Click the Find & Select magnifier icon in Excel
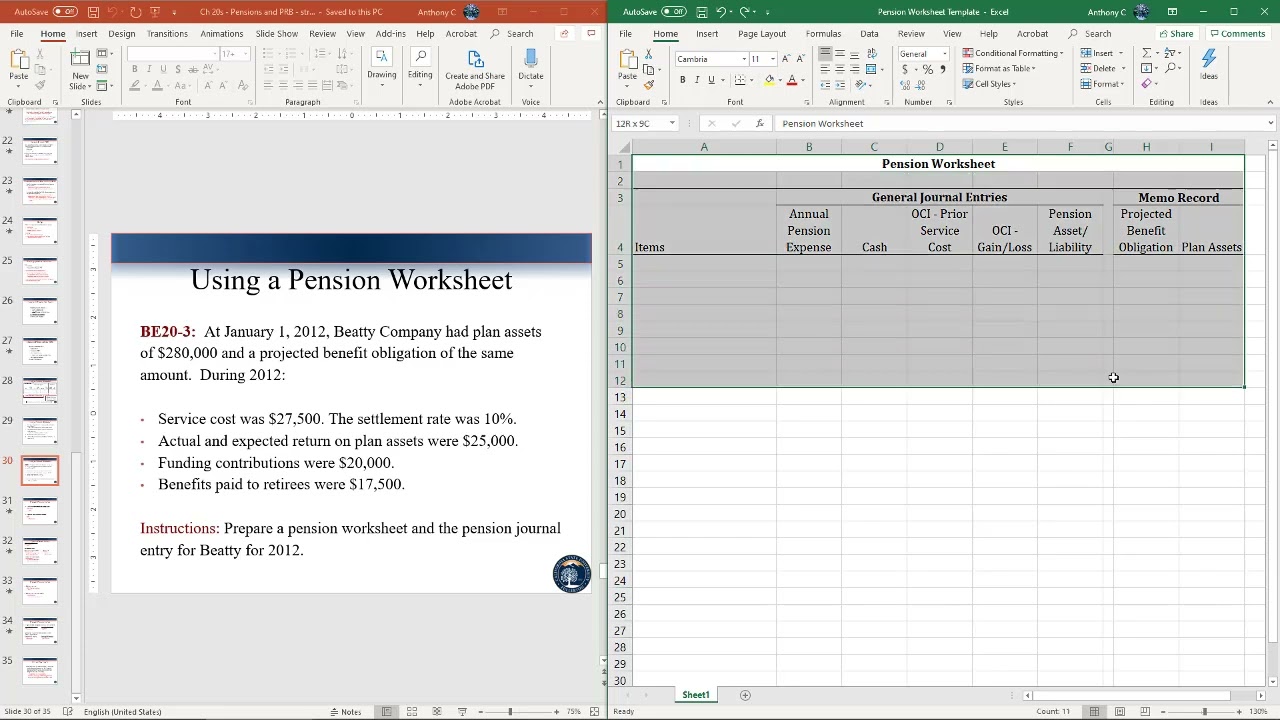1280x720 pixels. coord(1169,68)
